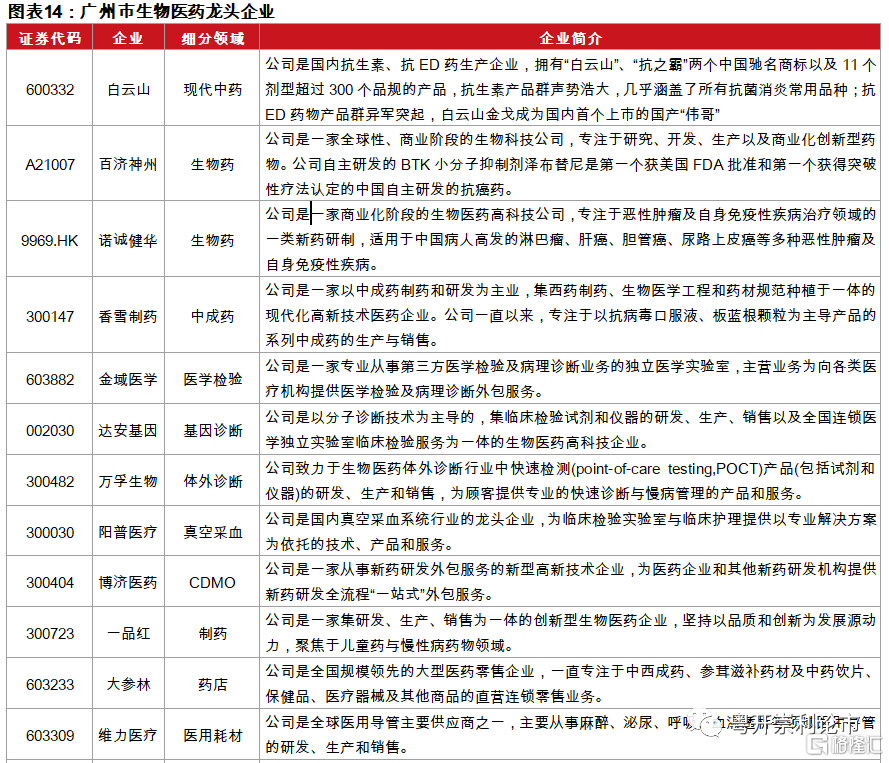Select the 白云山 company name cell
This screenshot has height=763, width=889.
tap(128, 89)
